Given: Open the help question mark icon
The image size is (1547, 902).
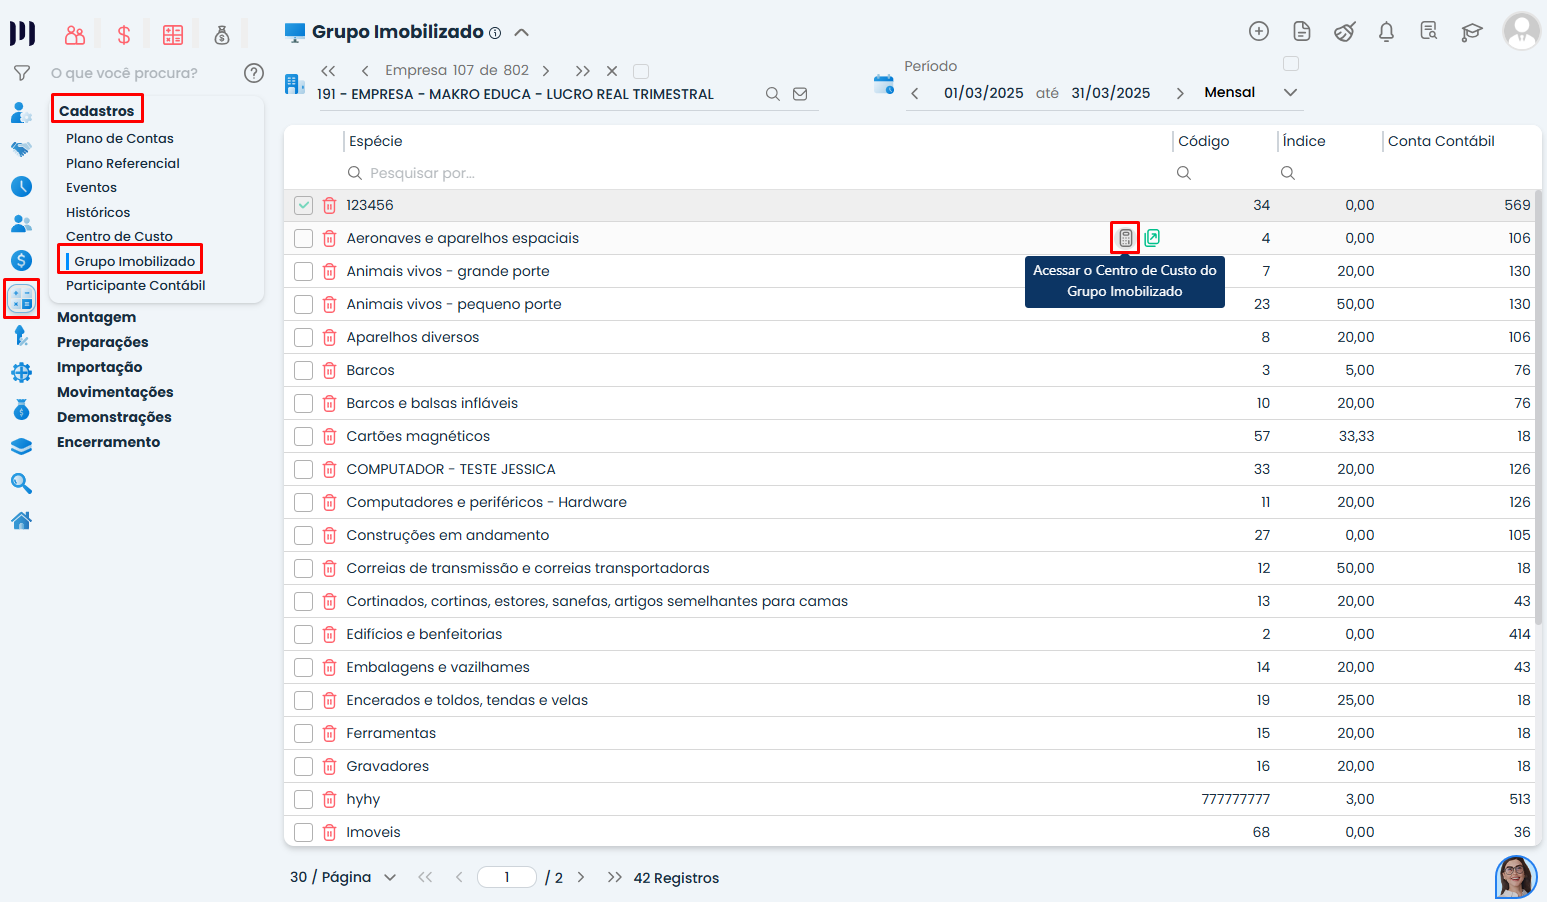Looking at the screenshot, I should (254, 73).
